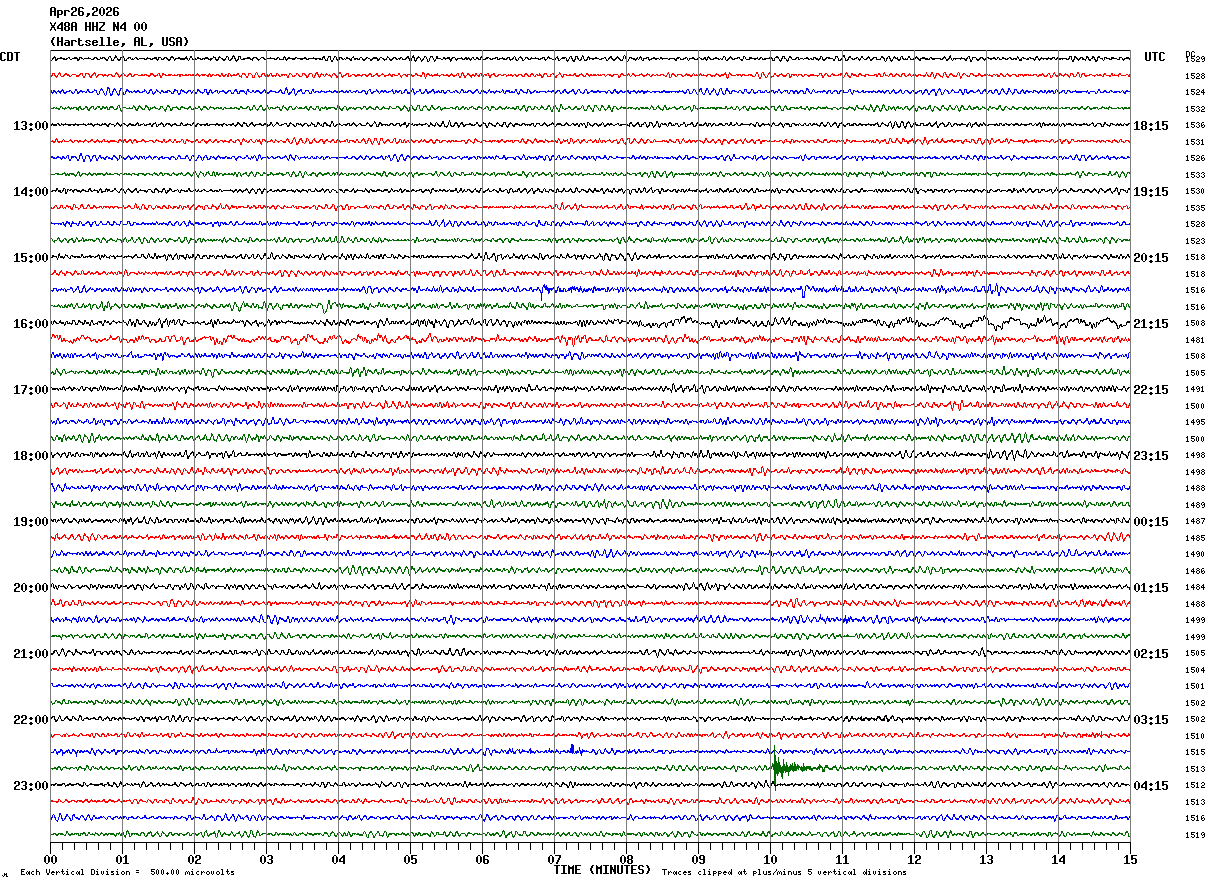The image size is (1210, 886).
Task: Click the 23:15 UTC time label
Action: 1150,456
